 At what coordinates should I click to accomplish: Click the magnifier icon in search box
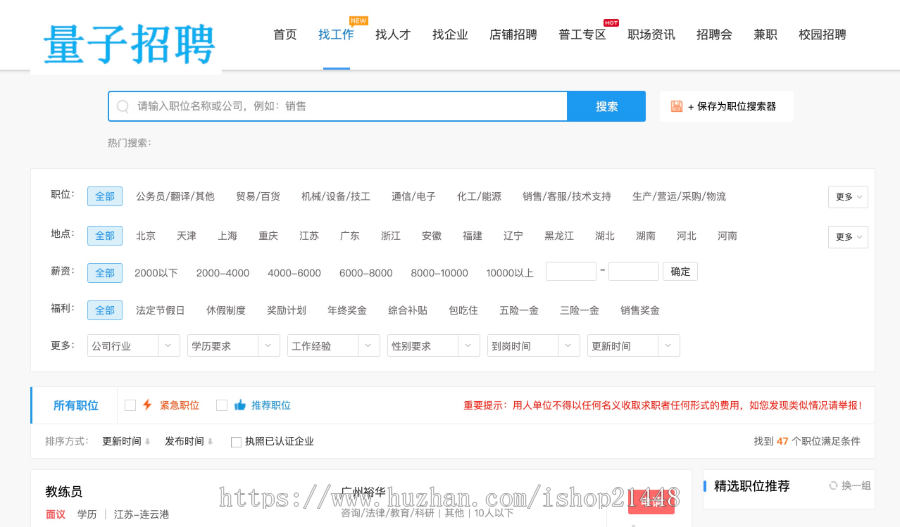(x=123, y=106)
